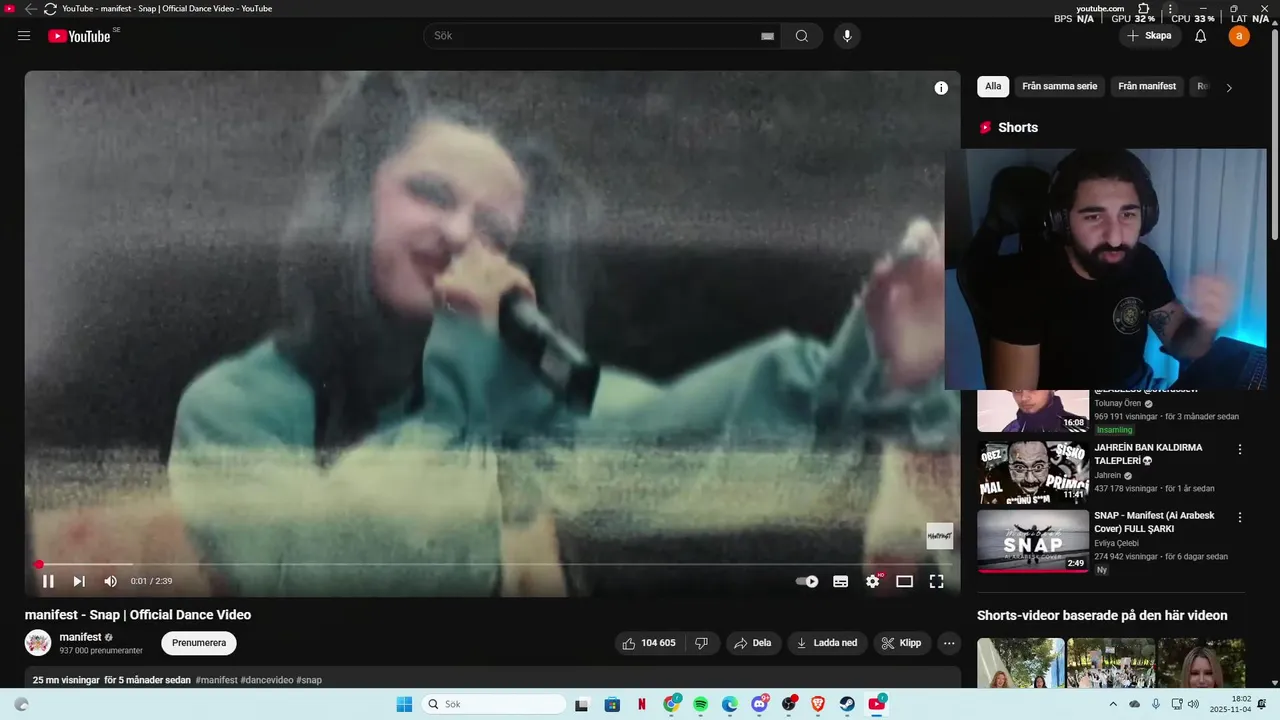Seek along the red video progress bar
This screenshot has height=720, width=1280.
[x=492, y=565]
